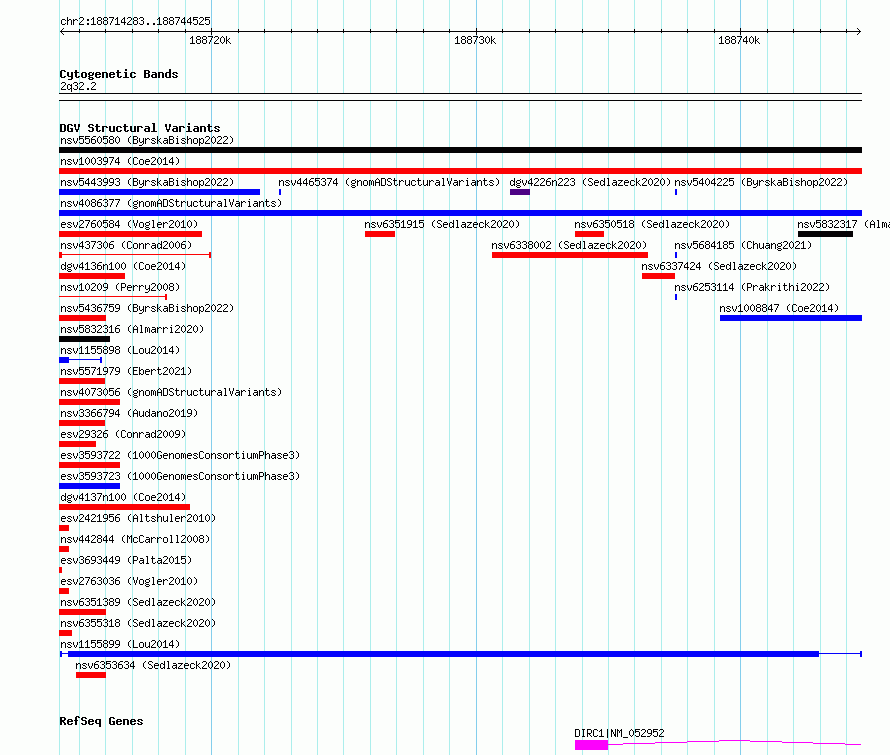The image size is (890, 755).
Task: Select nsv5436759 (ByrskaBishop2022) label
Action: pyautogui.click(x=147, y=308)
